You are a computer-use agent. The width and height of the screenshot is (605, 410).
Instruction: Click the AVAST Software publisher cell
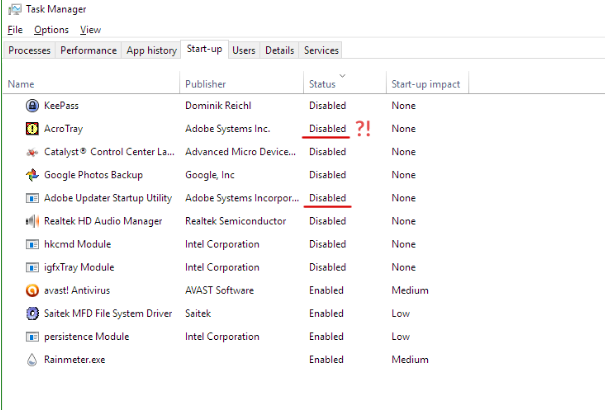219,290
